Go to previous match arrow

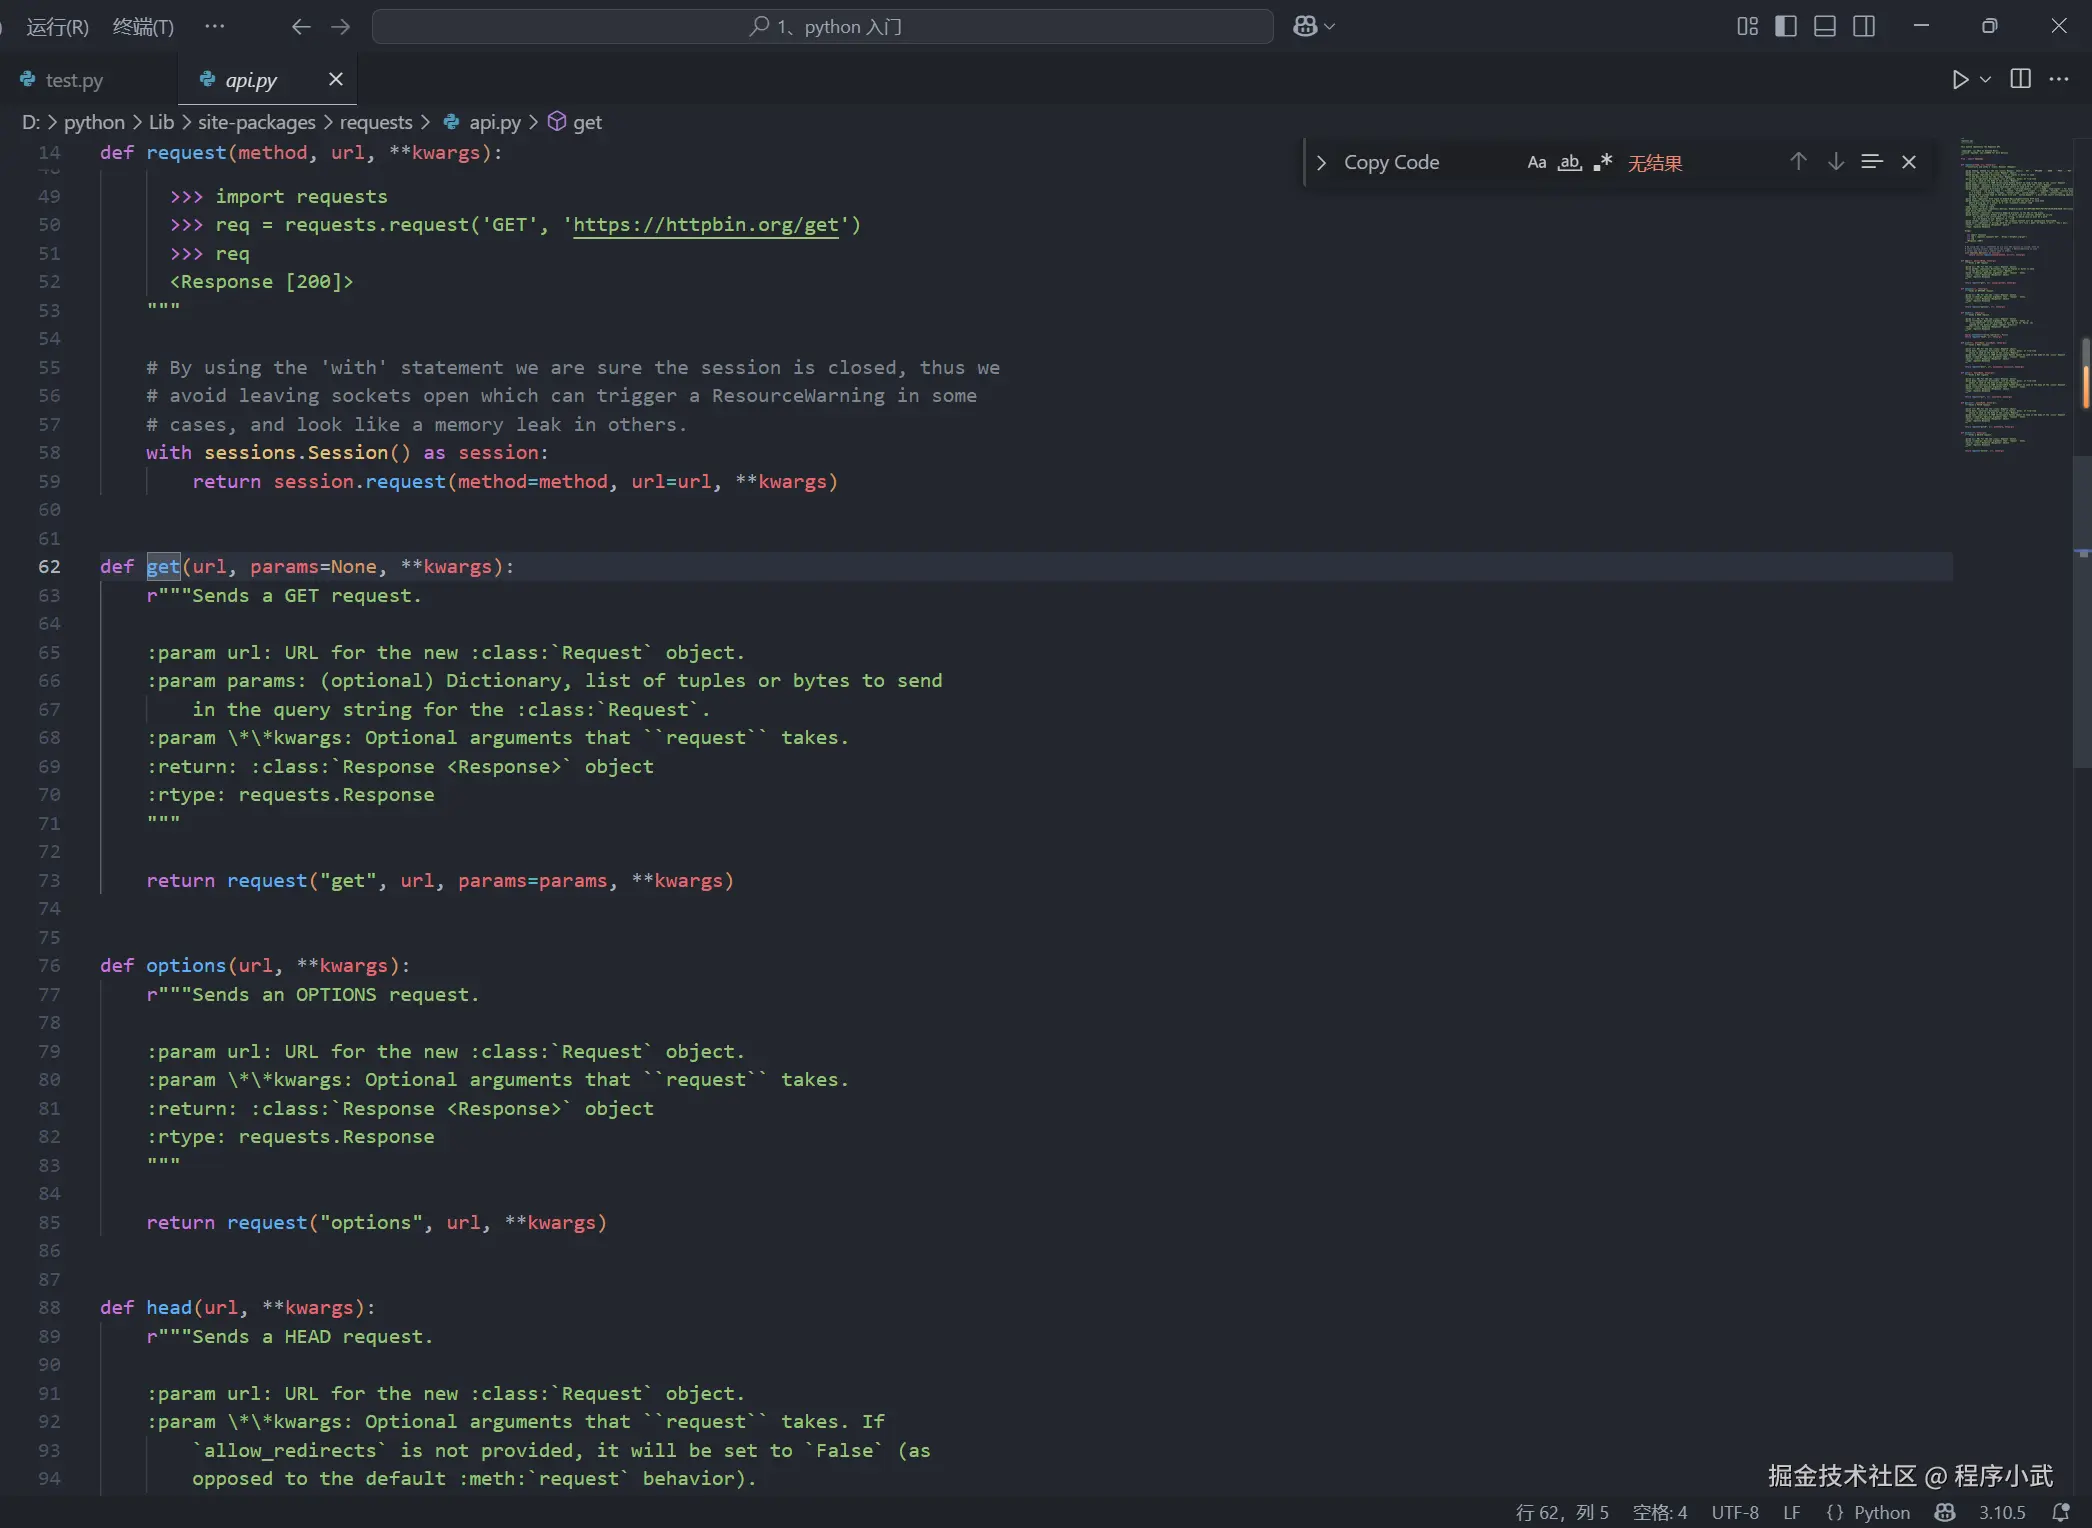click(1798, 161)
